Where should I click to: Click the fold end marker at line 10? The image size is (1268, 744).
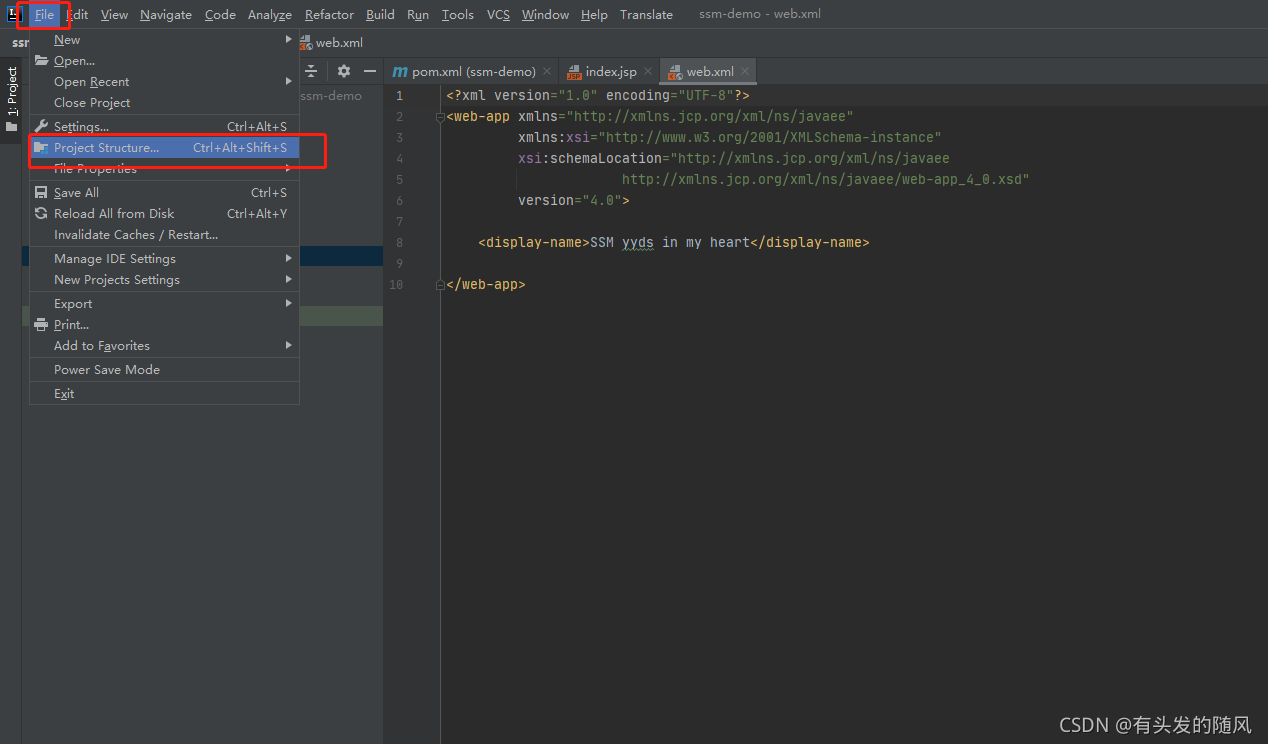point(440,285)
